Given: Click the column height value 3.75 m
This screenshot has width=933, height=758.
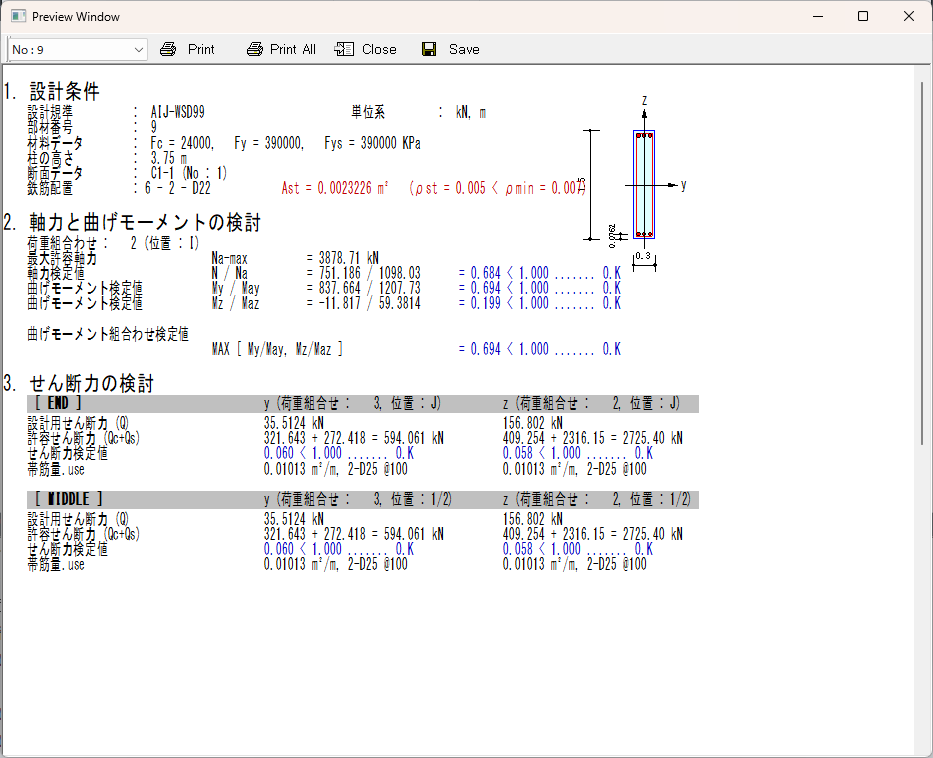Looking at the screenshot, I should (x=168, y=158).
